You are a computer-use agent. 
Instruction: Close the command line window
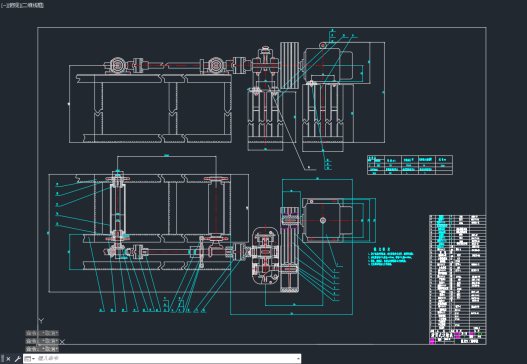click(8, 359)
